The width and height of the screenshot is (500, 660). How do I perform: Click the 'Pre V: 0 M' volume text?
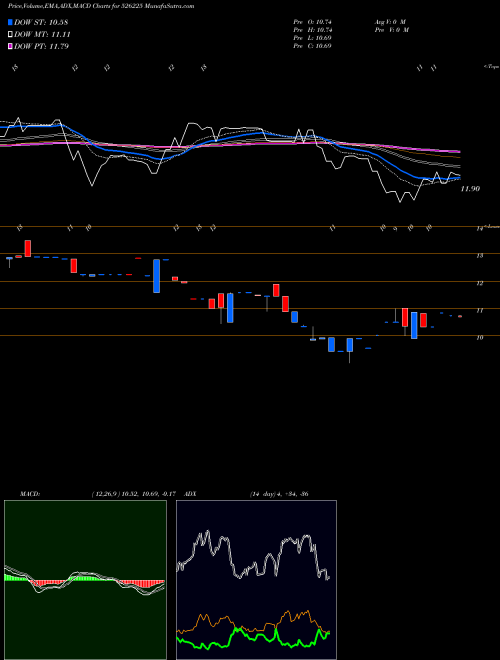(x=393, y=30)
